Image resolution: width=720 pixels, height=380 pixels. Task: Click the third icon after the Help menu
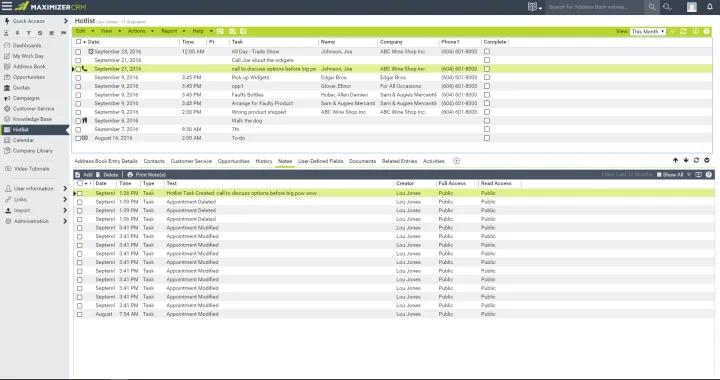pos(243,31)
